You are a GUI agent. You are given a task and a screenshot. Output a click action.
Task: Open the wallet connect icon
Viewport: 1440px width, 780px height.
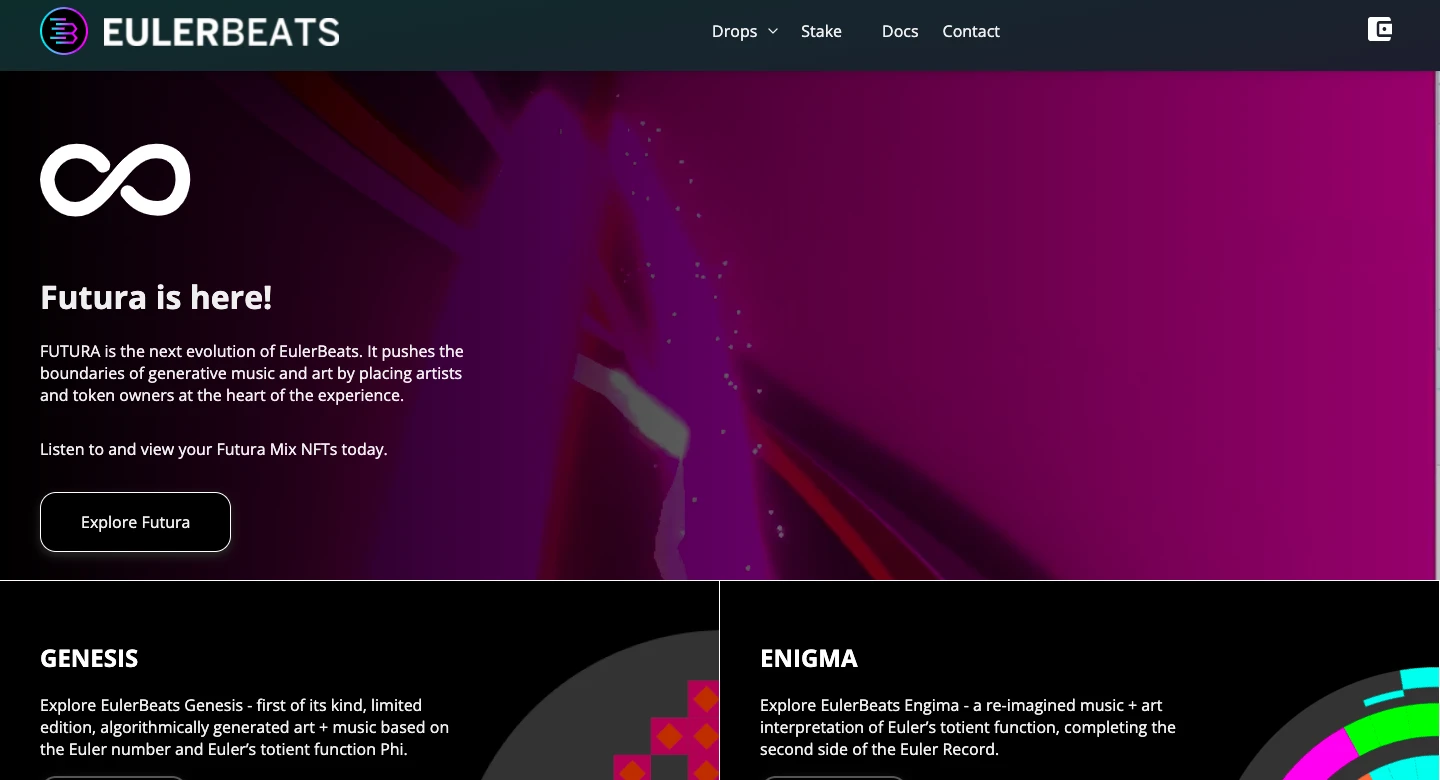[x=1380, y=29]
